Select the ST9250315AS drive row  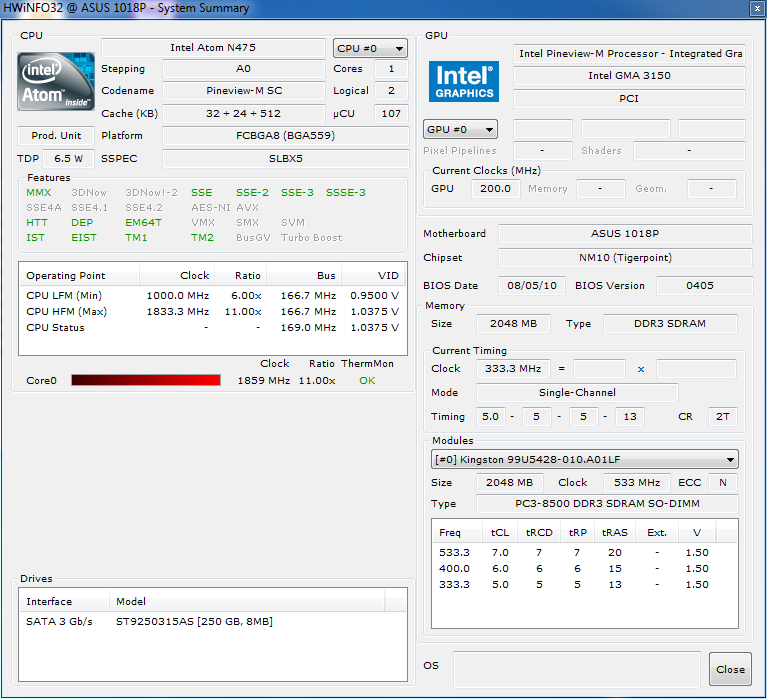[212, 621]
